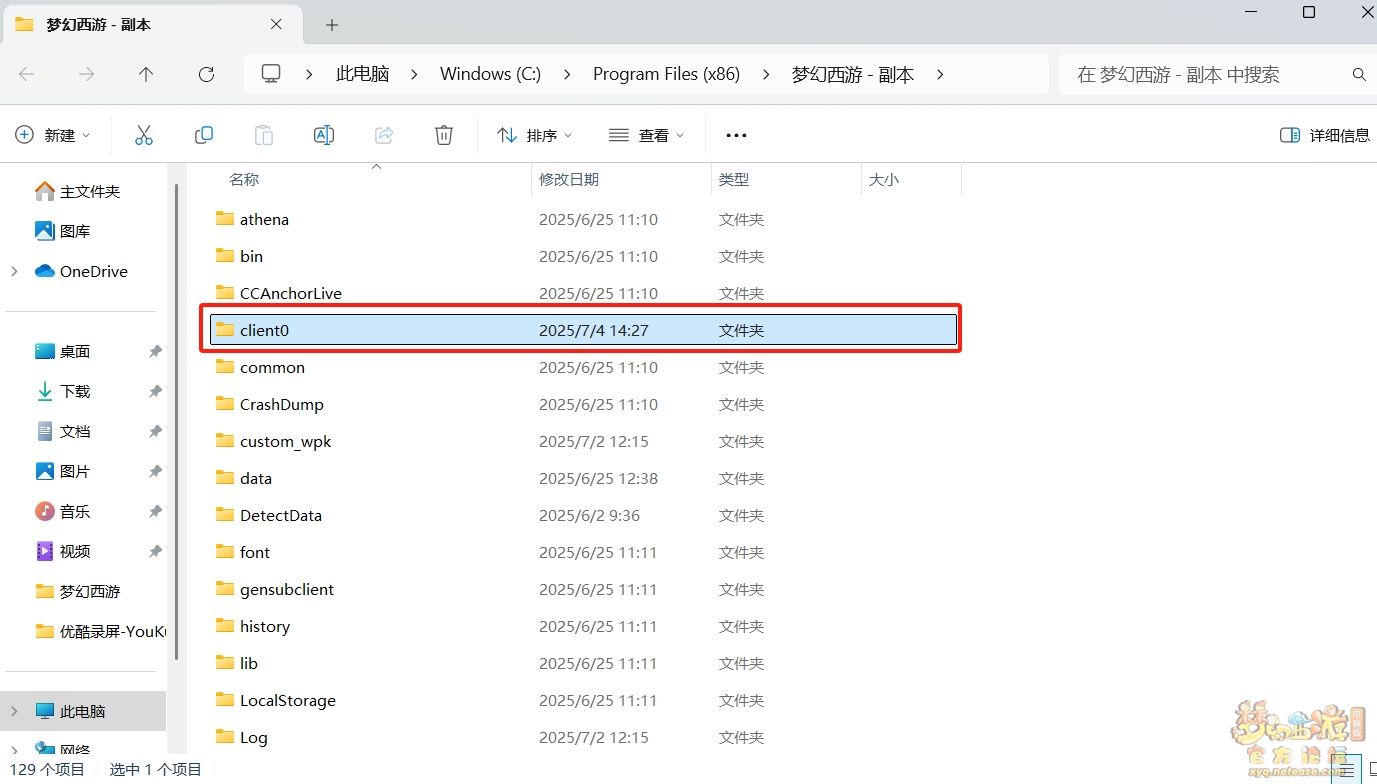The height and width of the screenshot is (784, 1377).
Task: Click the Copy icon in toolbar
Action: point(204,135)
